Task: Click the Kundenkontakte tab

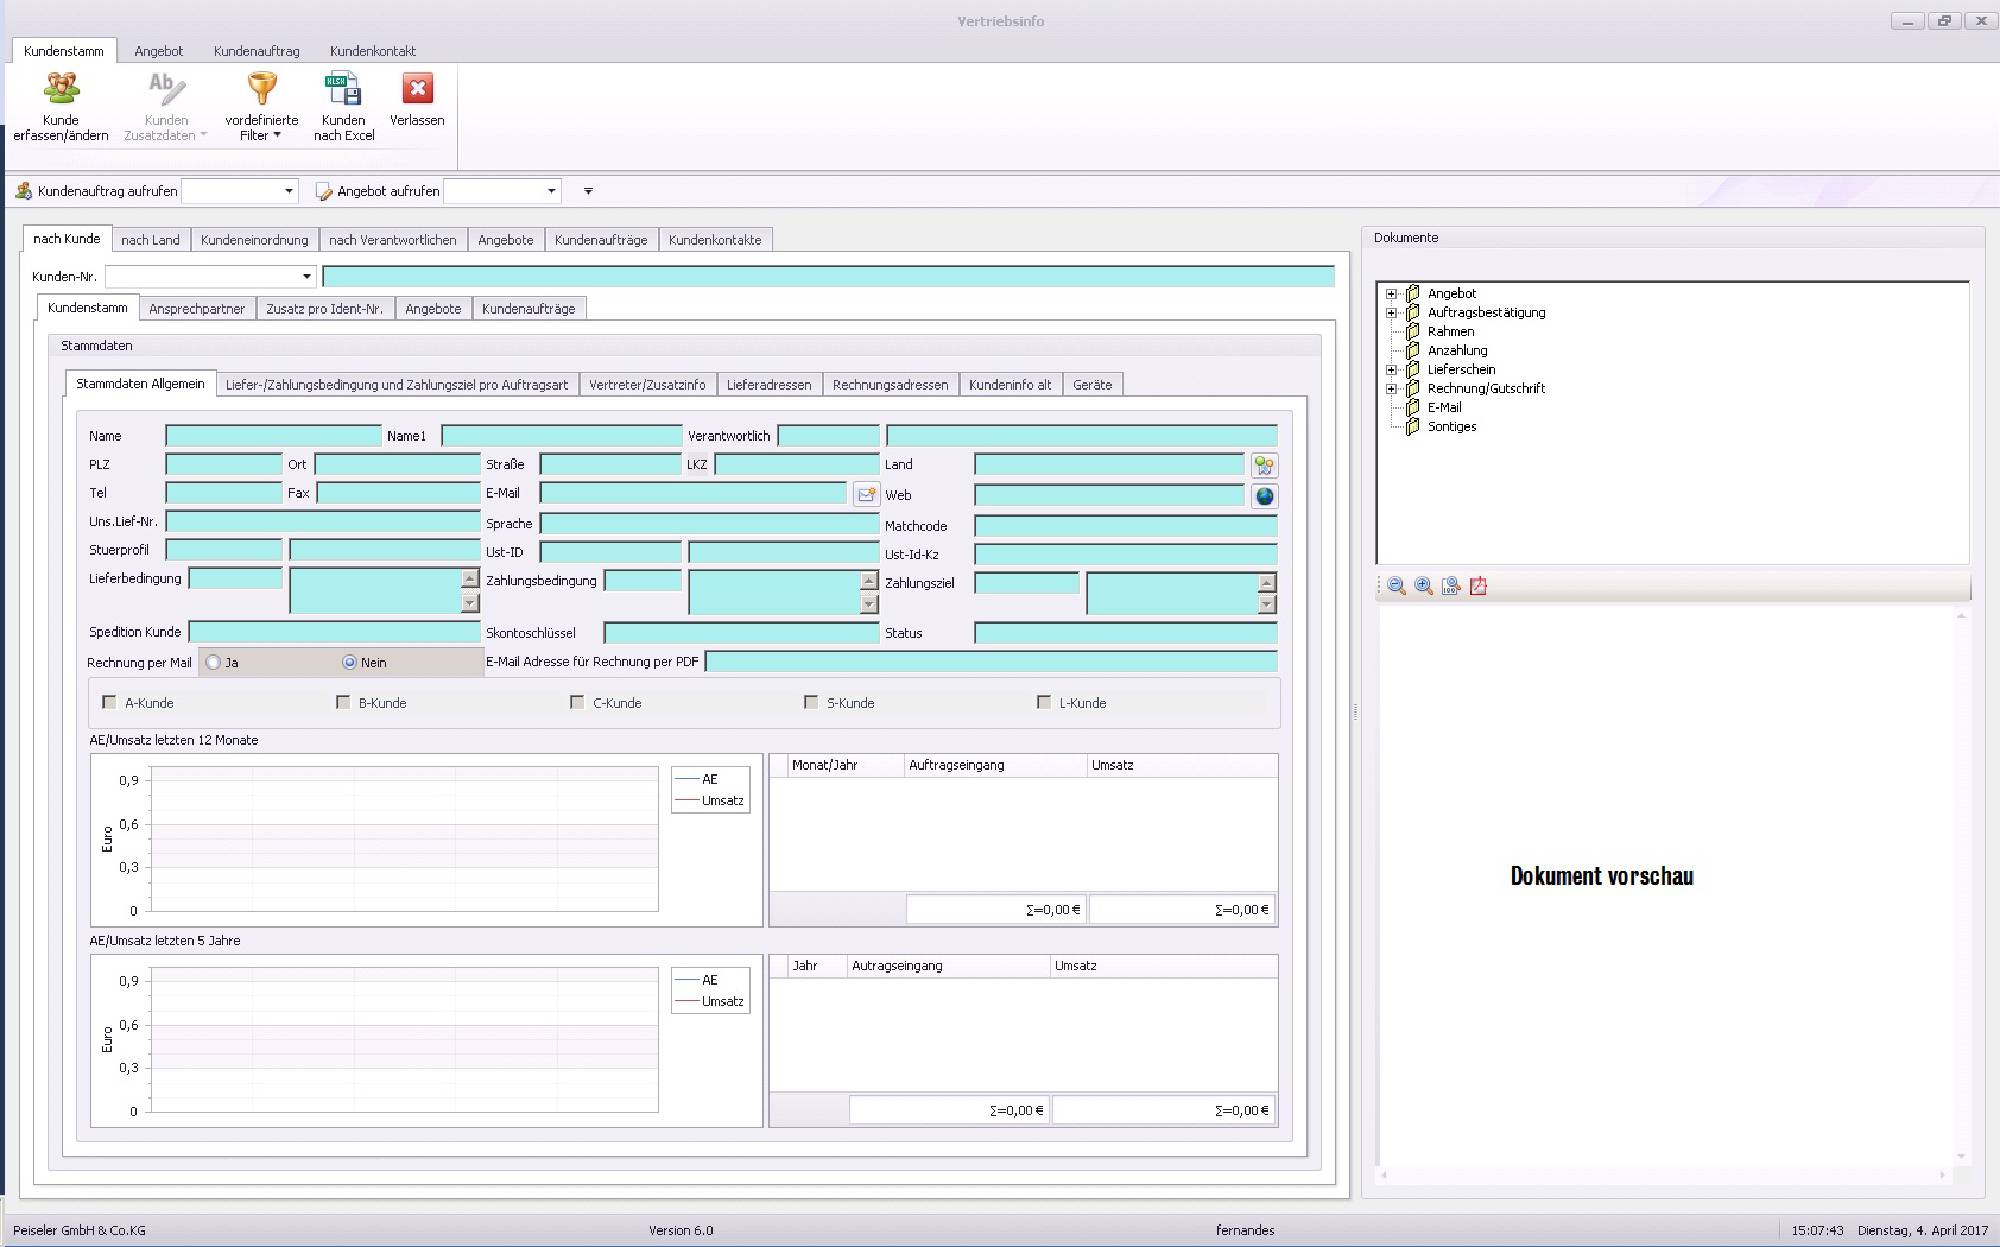Action: (x=715, y=240)
